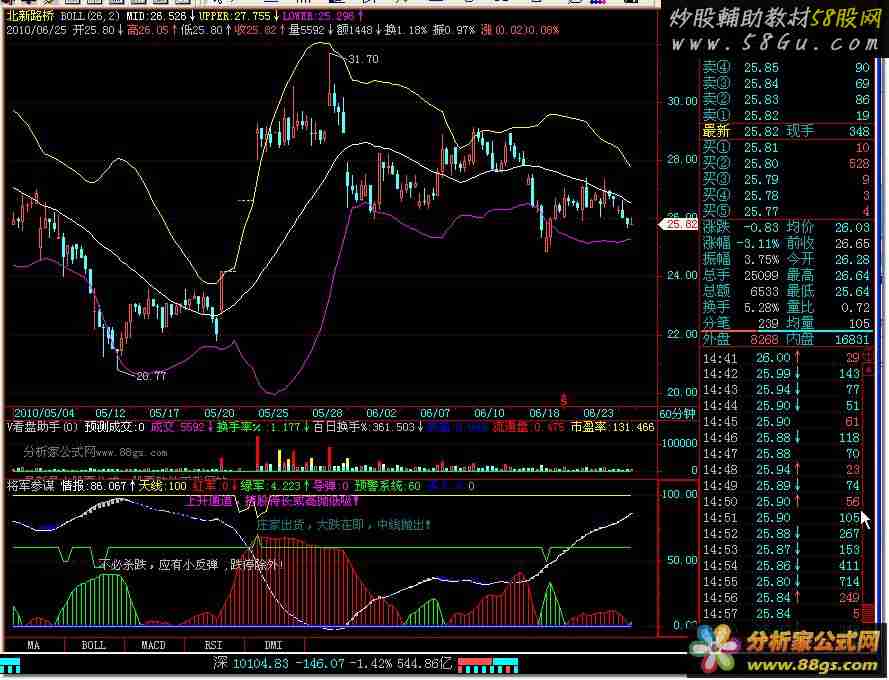Click the 14:57 trade tick row

(x=782, y=614)
